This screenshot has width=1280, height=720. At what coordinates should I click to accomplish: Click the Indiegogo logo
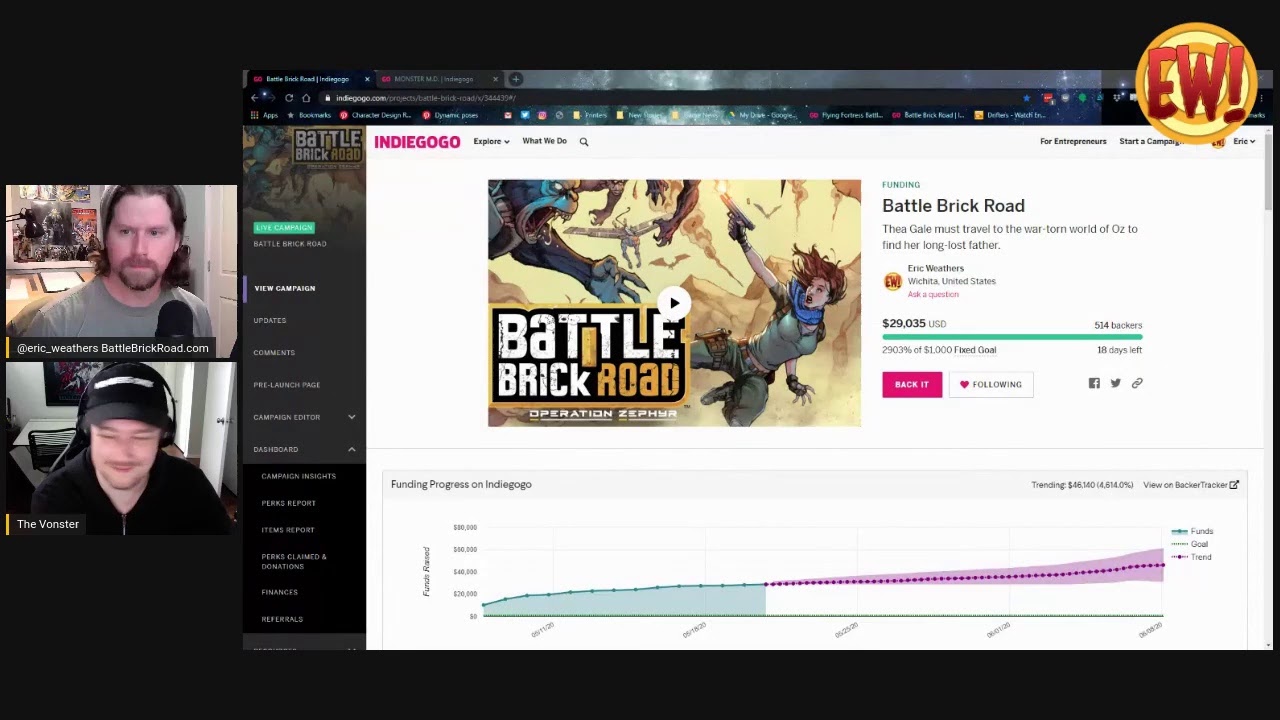(417, 142)
